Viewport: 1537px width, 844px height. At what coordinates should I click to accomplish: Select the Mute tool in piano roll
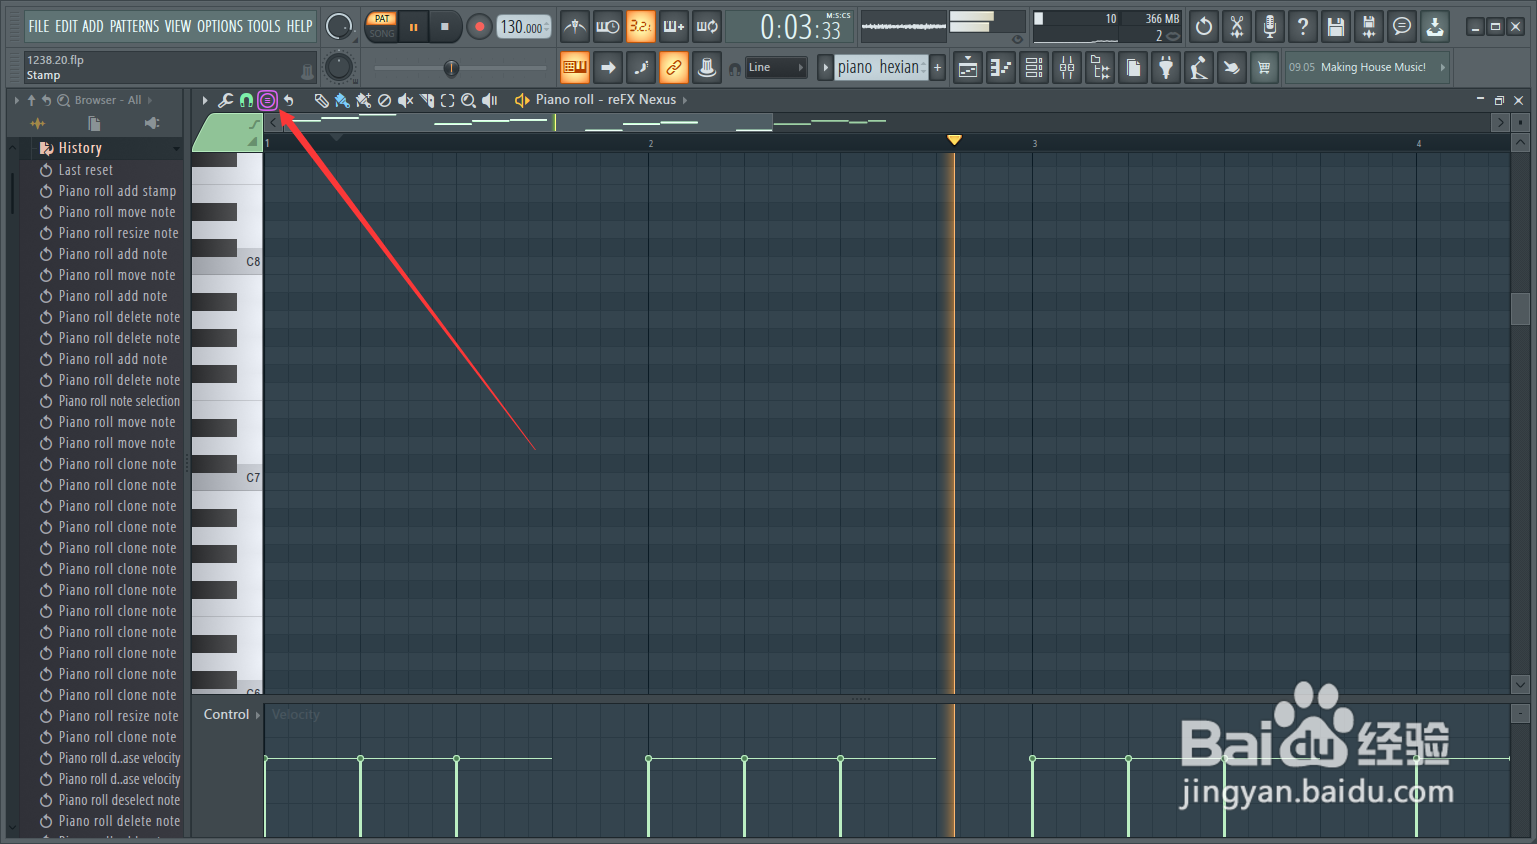tap(405, 100)
